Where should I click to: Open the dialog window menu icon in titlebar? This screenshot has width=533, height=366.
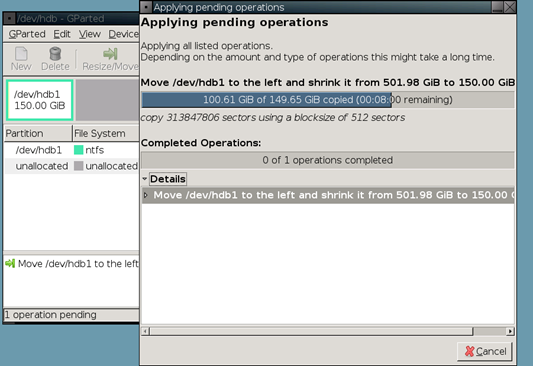[146, 7]
